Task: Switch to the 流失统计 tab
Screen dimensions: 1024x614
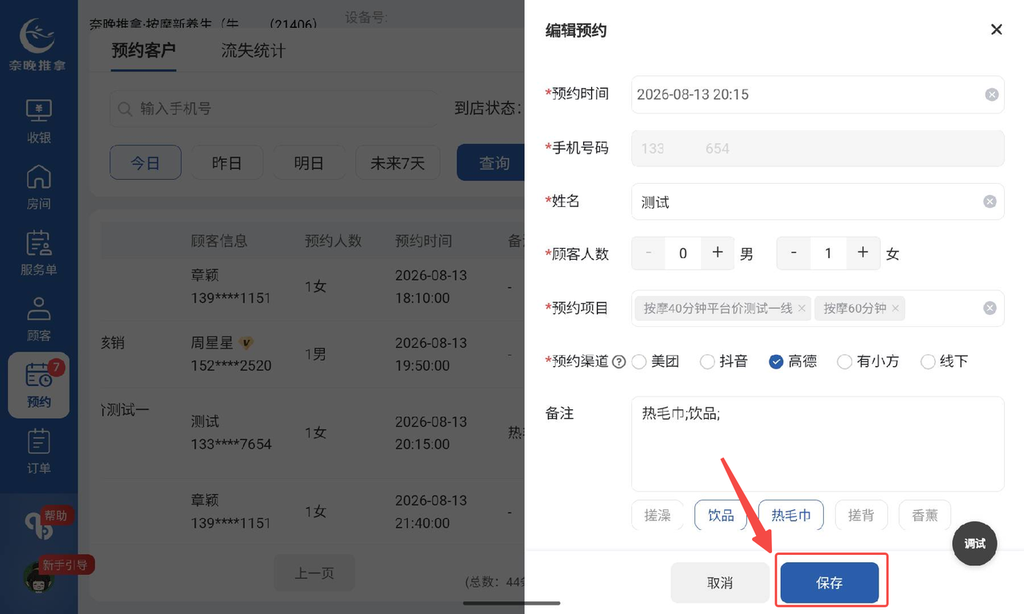Action: pos(253,50)
